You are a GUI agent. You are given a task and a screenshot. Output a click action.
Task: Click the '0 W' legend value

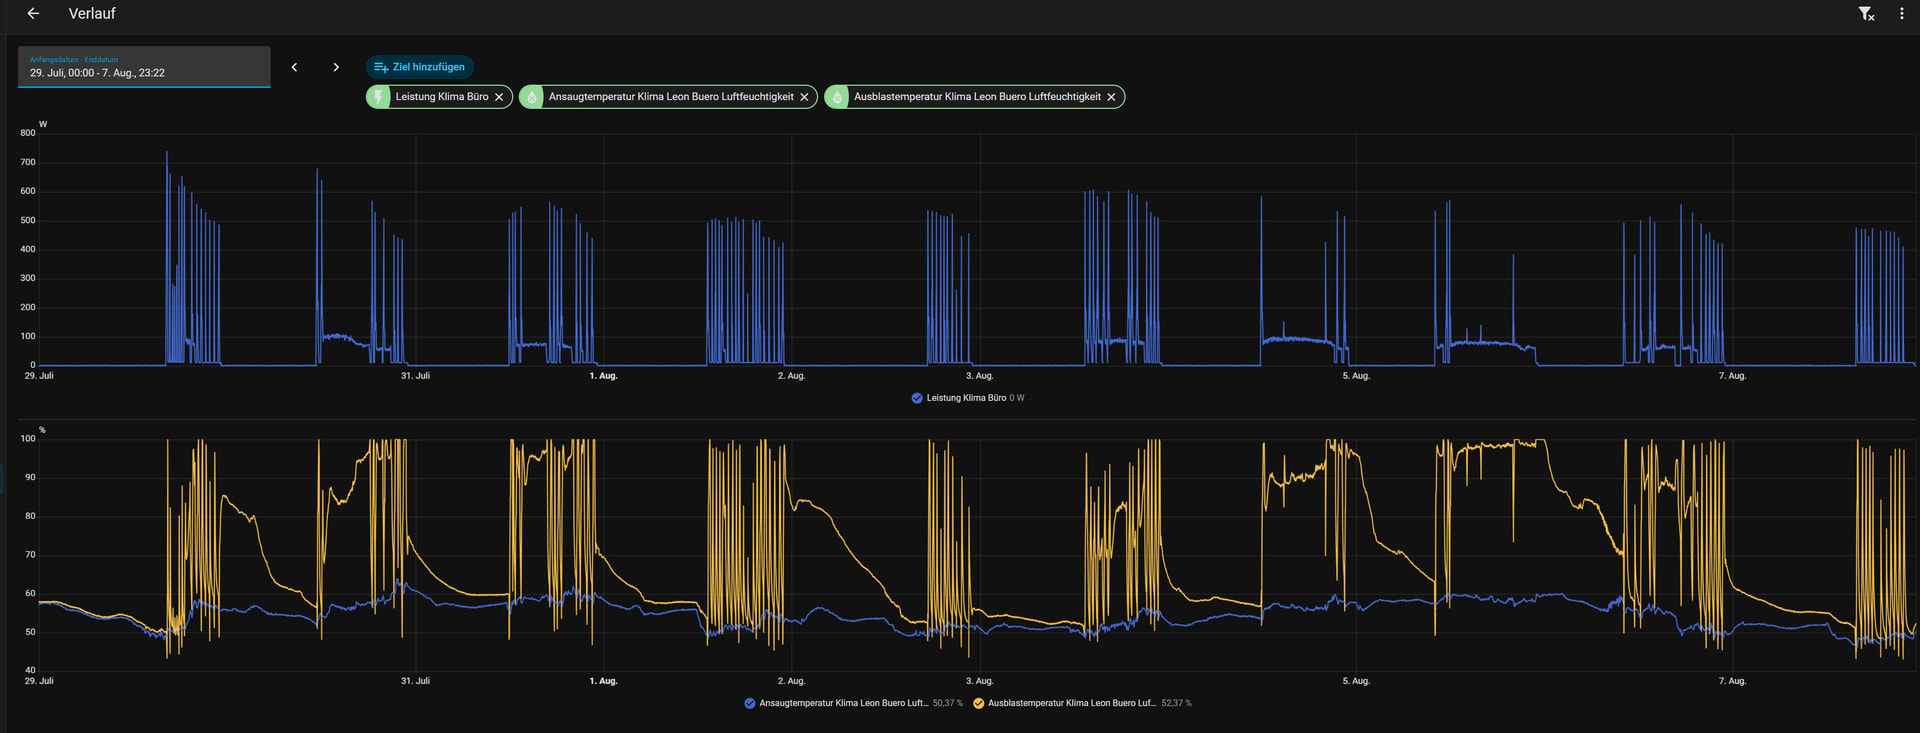1017,398
